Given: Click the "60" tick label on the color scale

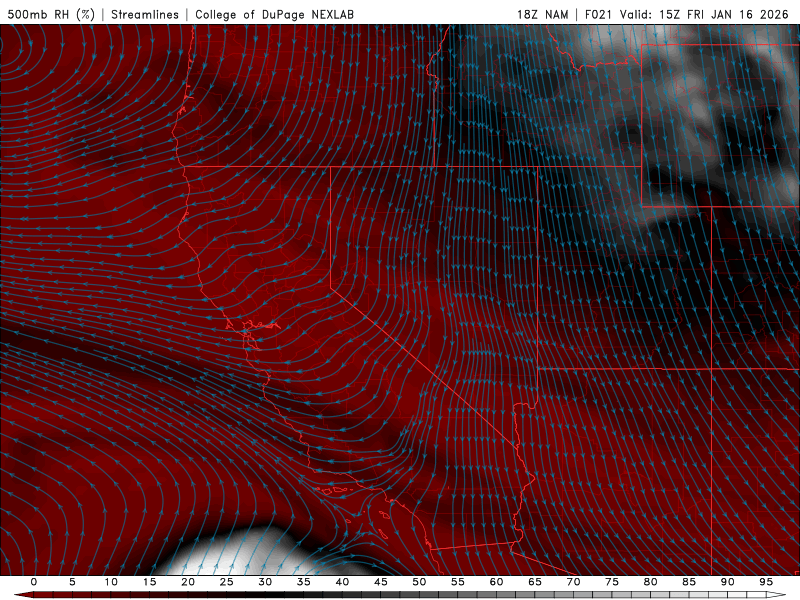Looking at the screenshot, I should pos(496,582).
